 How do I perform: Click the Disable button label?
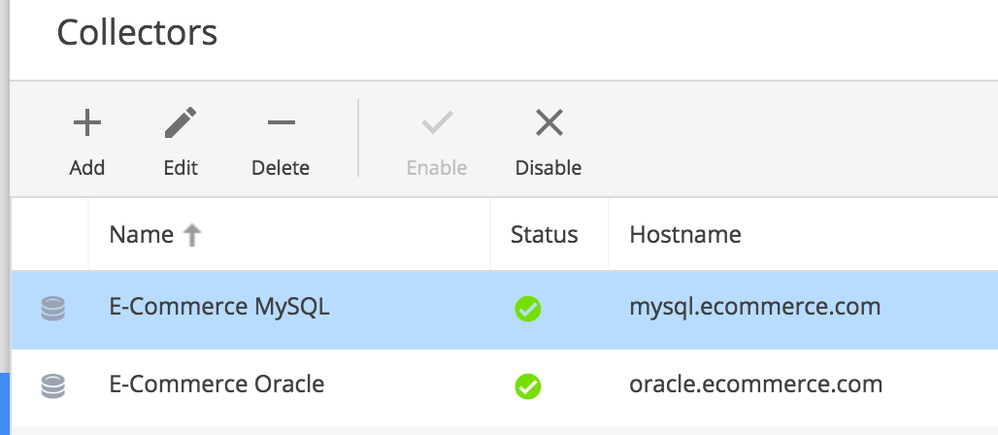[549, 168]
